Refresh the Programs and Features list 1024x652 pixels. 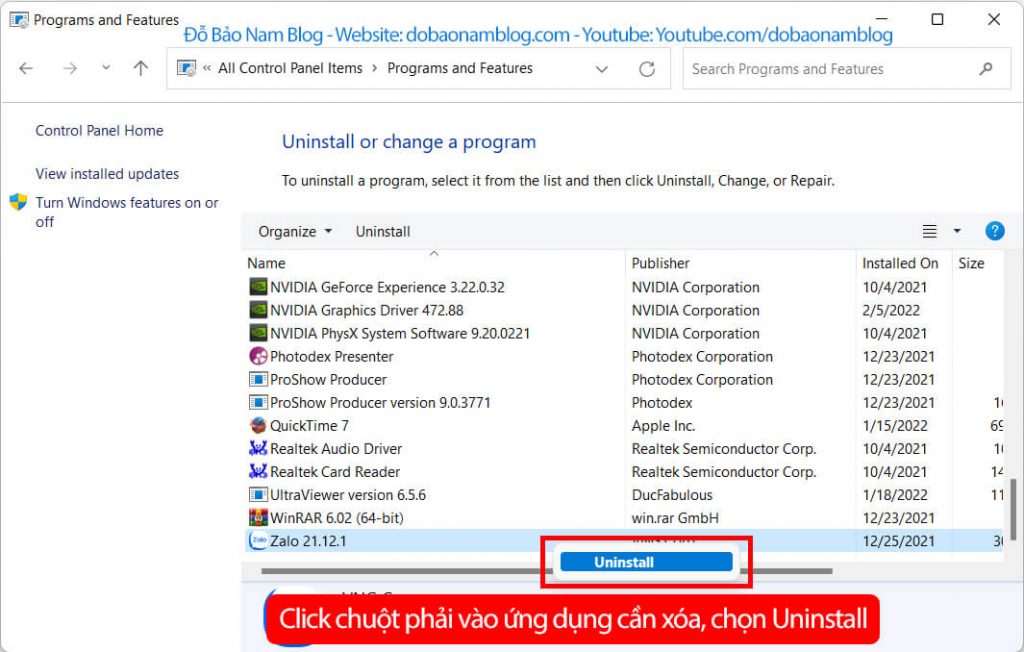click(647, 69)
